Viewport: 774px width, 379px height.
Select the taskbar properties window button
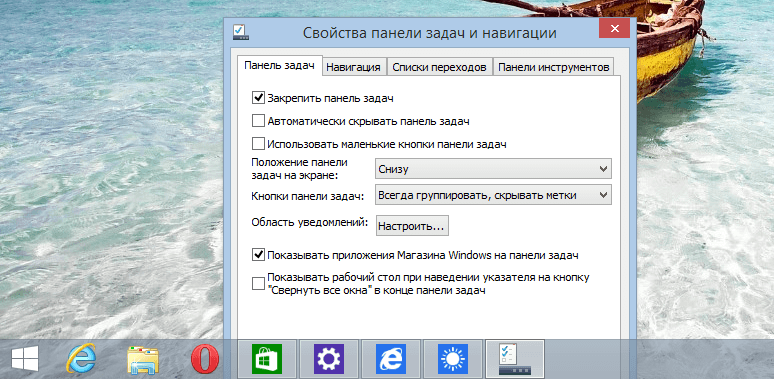(515, 359)
